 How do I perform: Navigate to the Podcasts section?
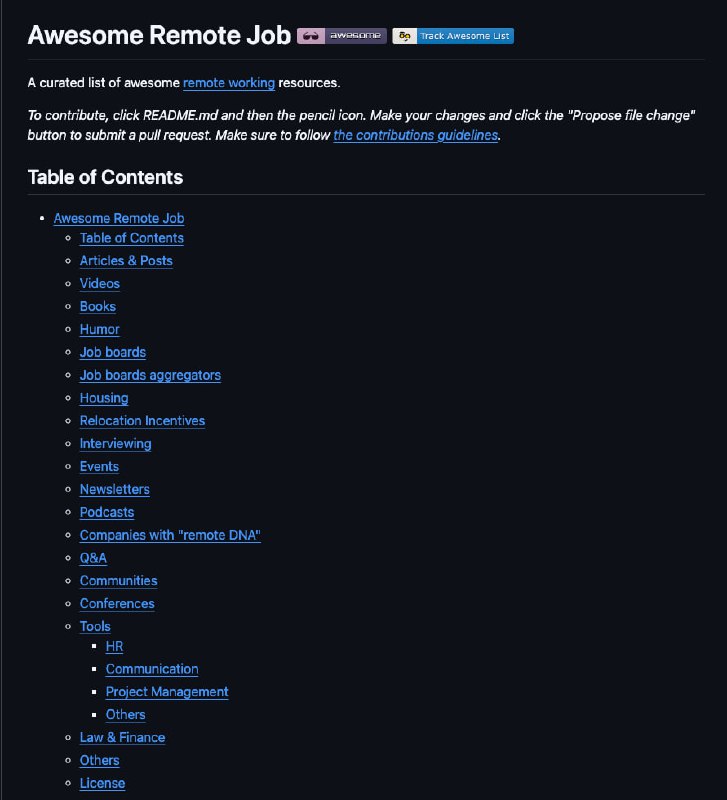pyautogui.click(x=107, y=513)
